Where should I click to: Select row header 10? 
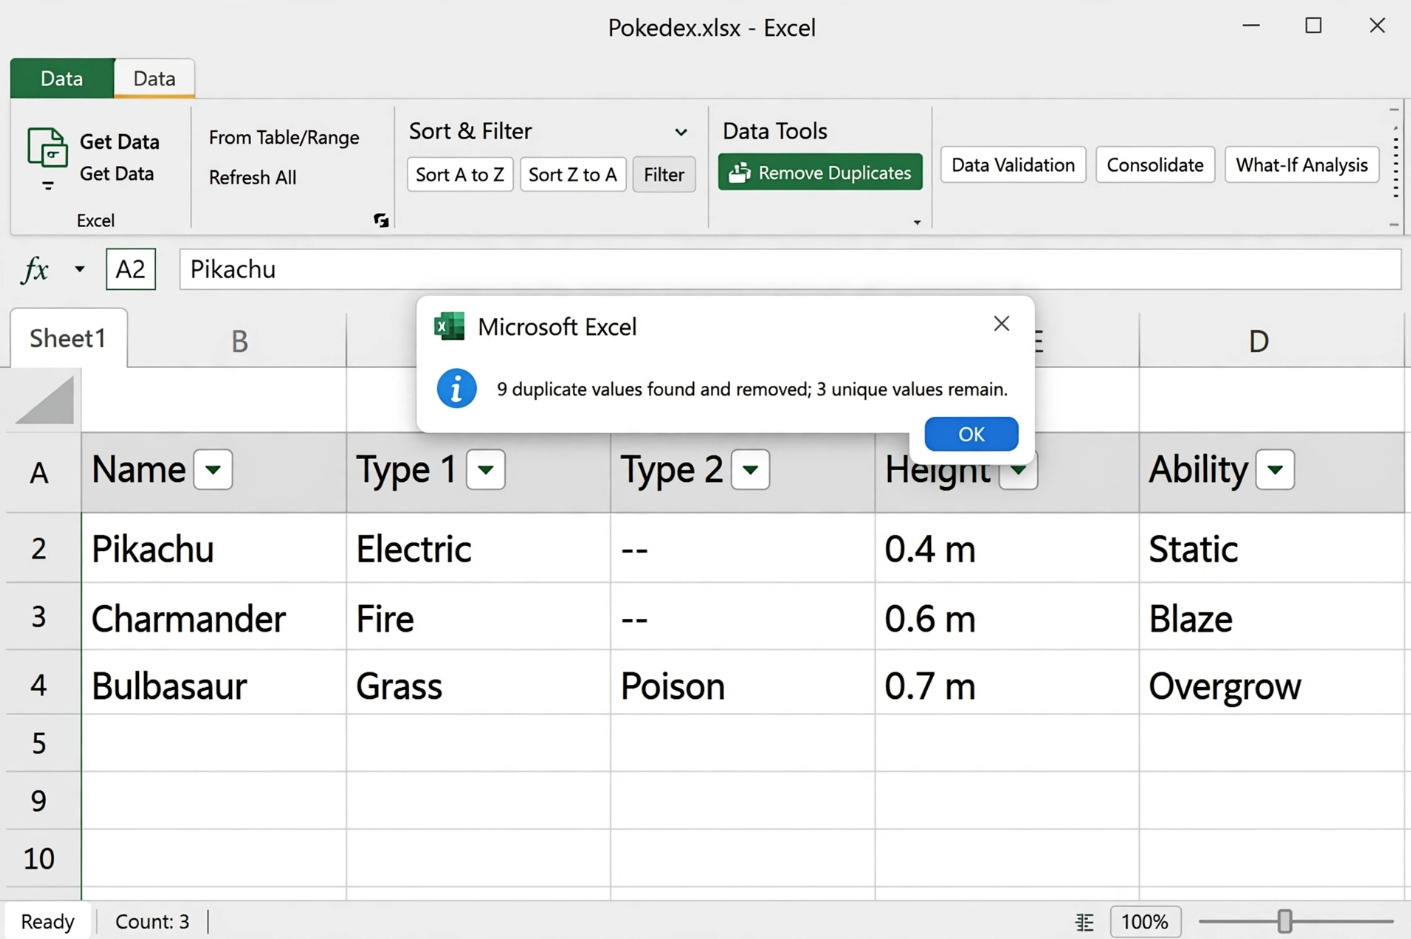tap(39, 858)
